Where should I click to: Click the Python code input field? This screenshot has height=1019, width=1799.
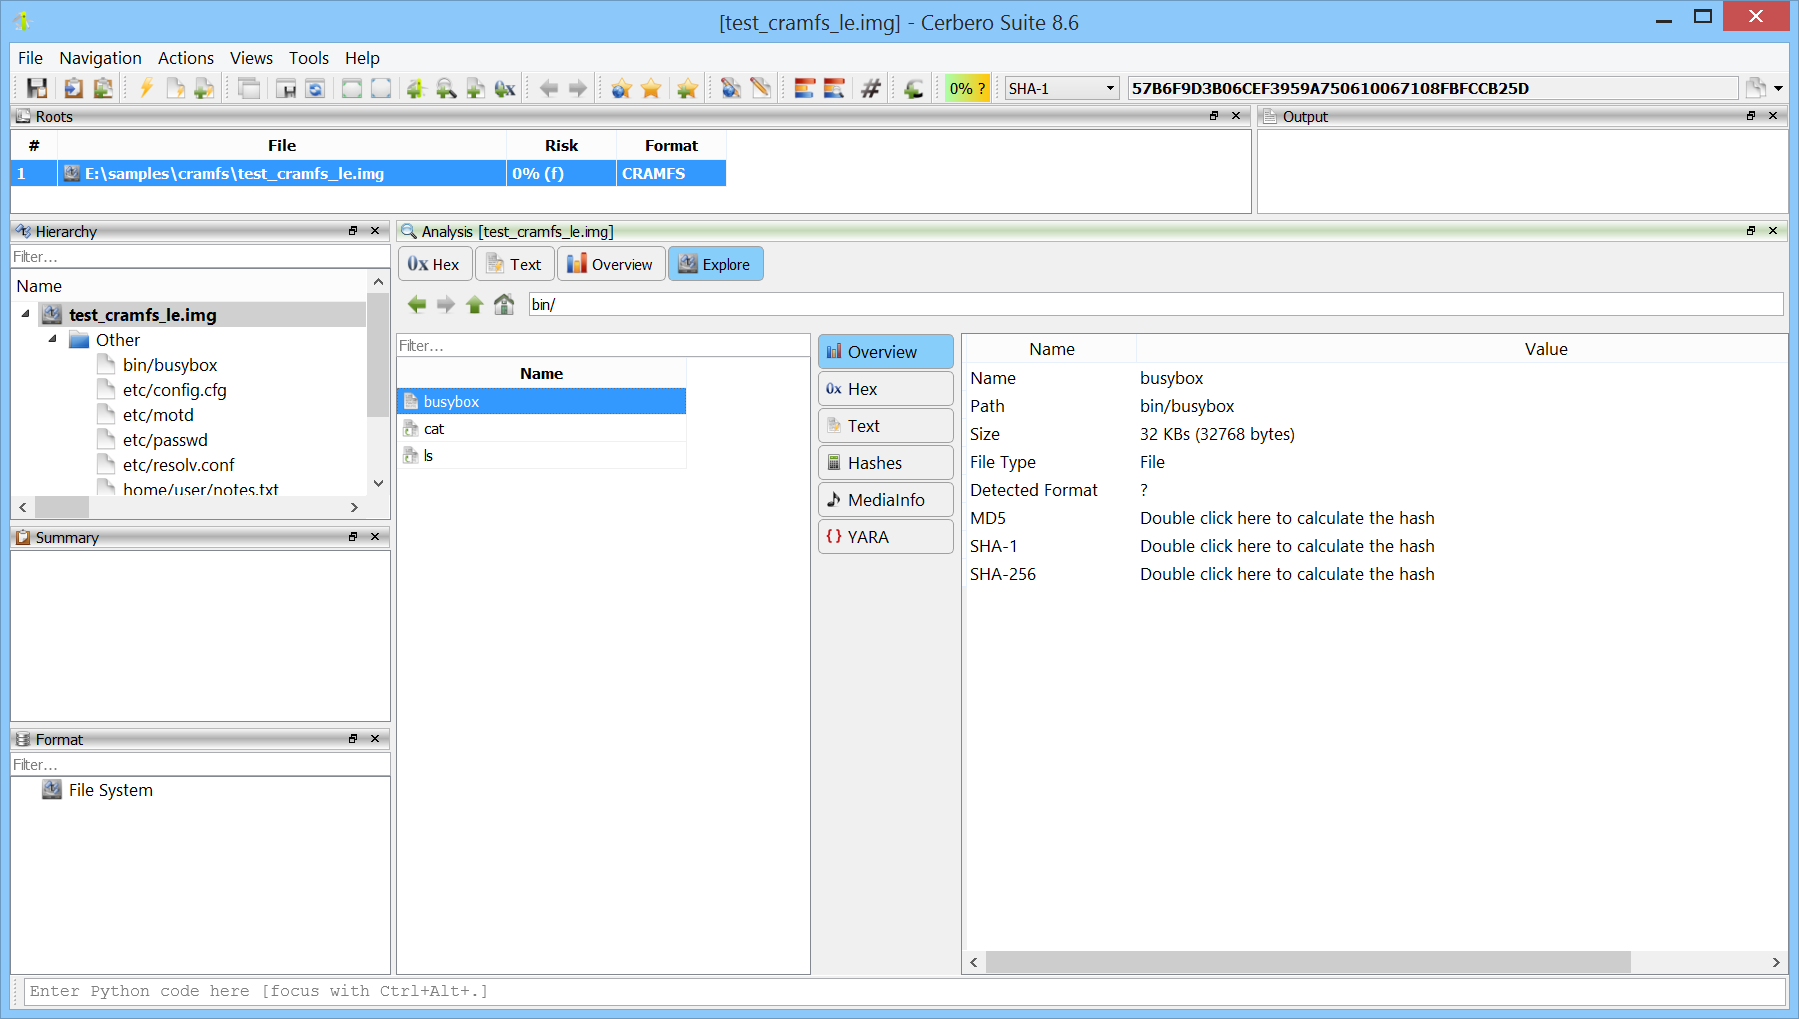(900, 991)
